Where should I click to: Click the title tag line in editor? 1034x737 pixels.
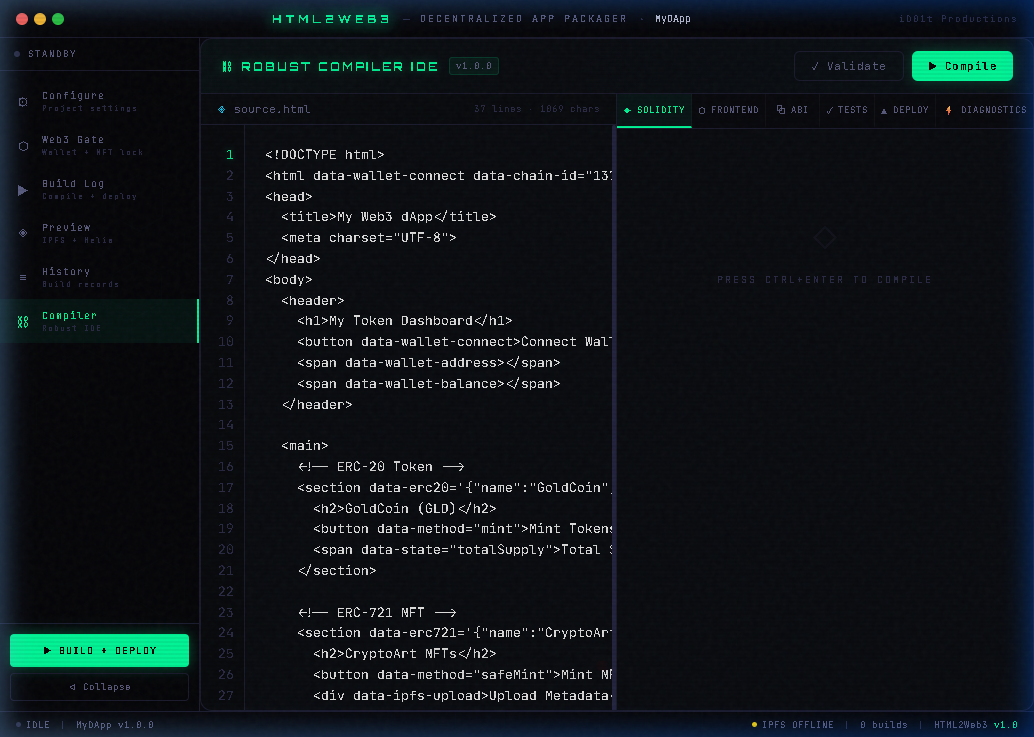coord(388,217)
